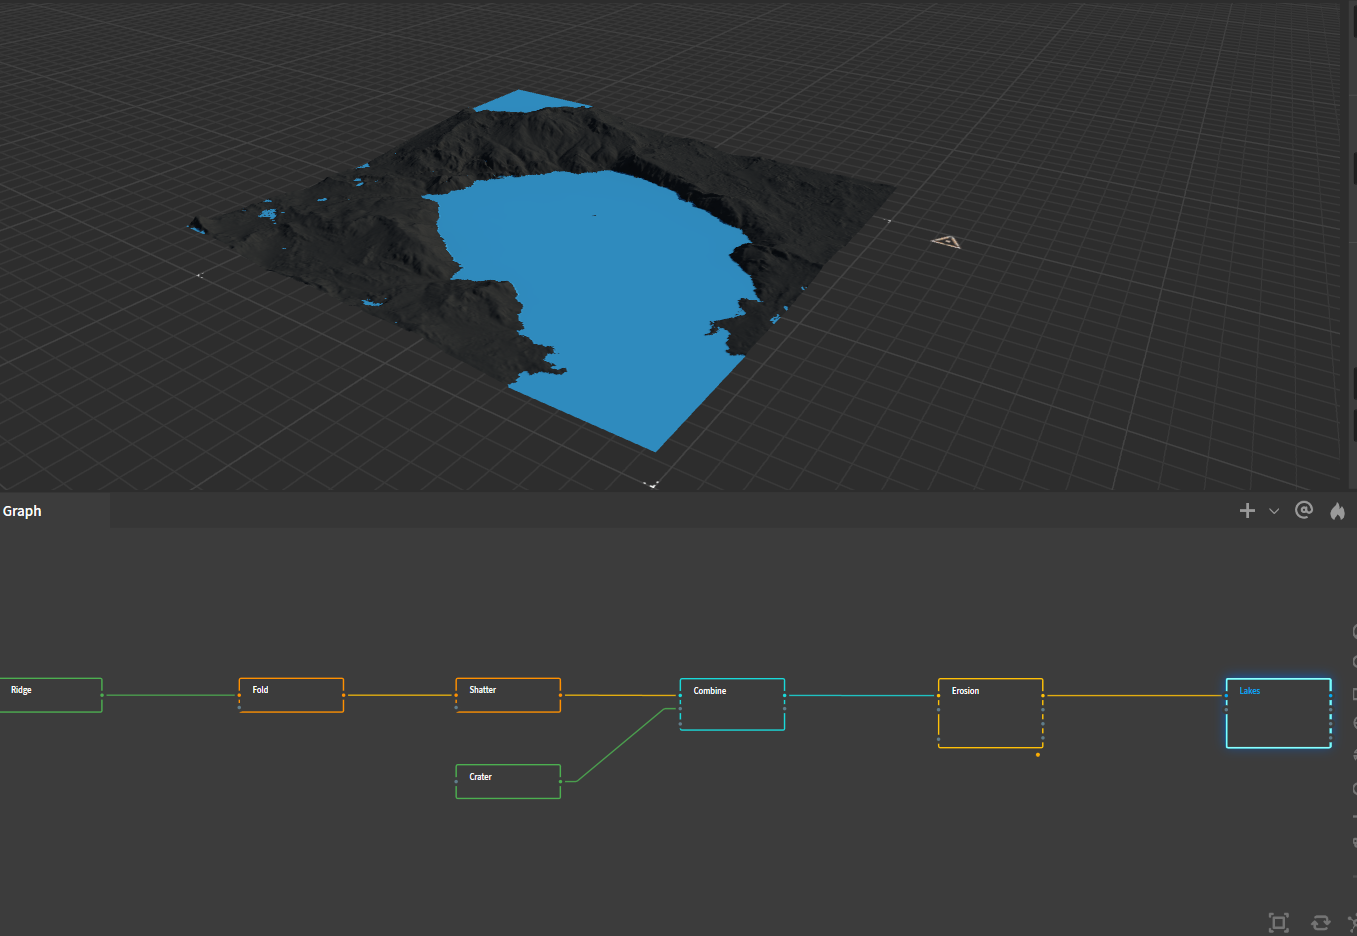Select the Combine node
Image resolution: width=1357 pixels, height=936 pixels.
click(x=732, y=703)
